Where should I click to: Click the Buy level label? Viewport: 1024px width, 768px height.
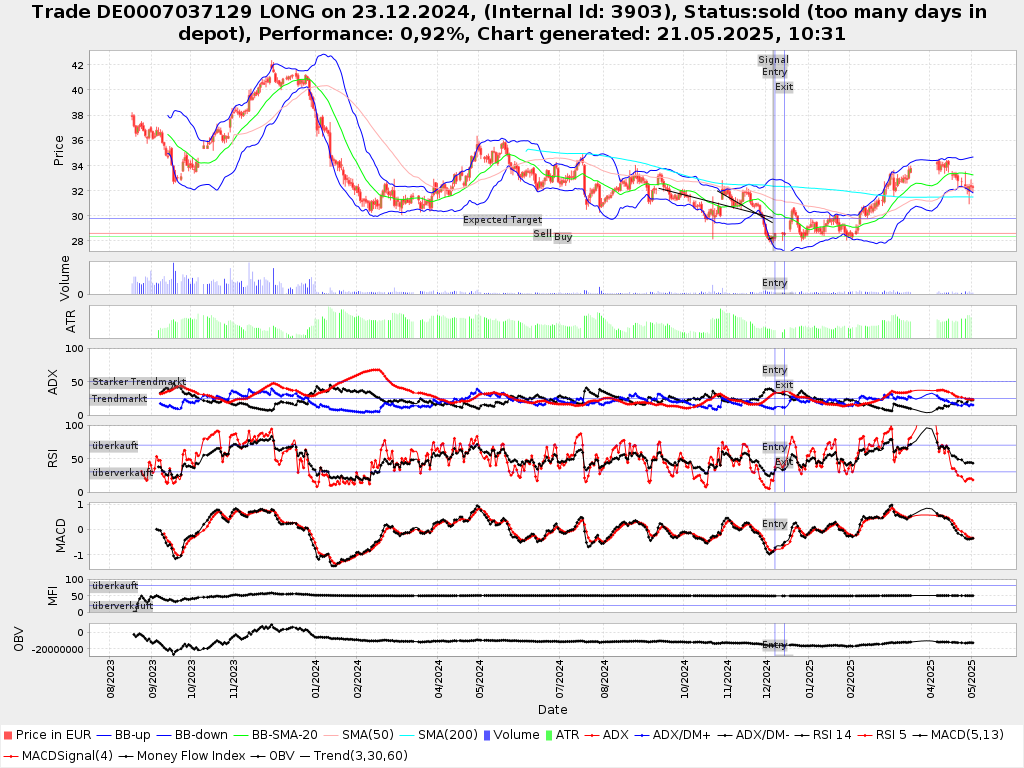[x=563, y=237]
